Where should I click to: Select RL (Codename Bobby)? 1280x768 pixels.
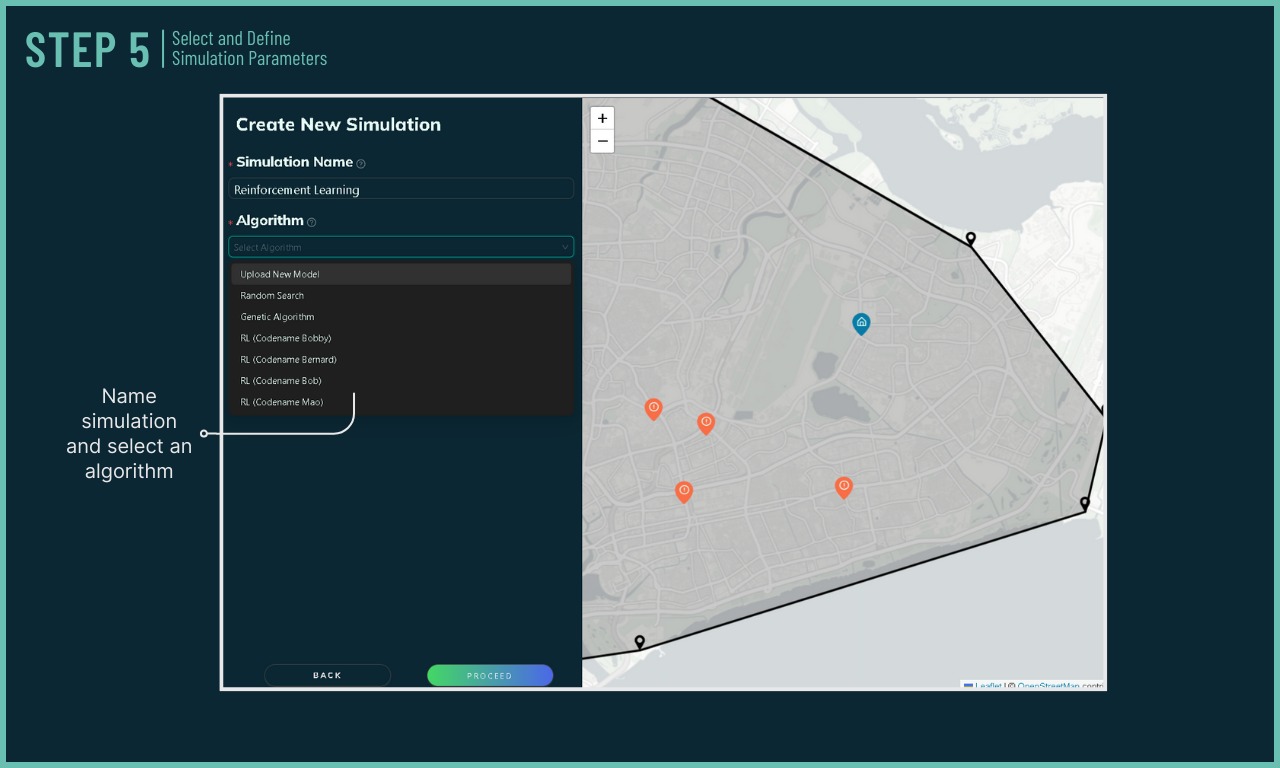401,338
